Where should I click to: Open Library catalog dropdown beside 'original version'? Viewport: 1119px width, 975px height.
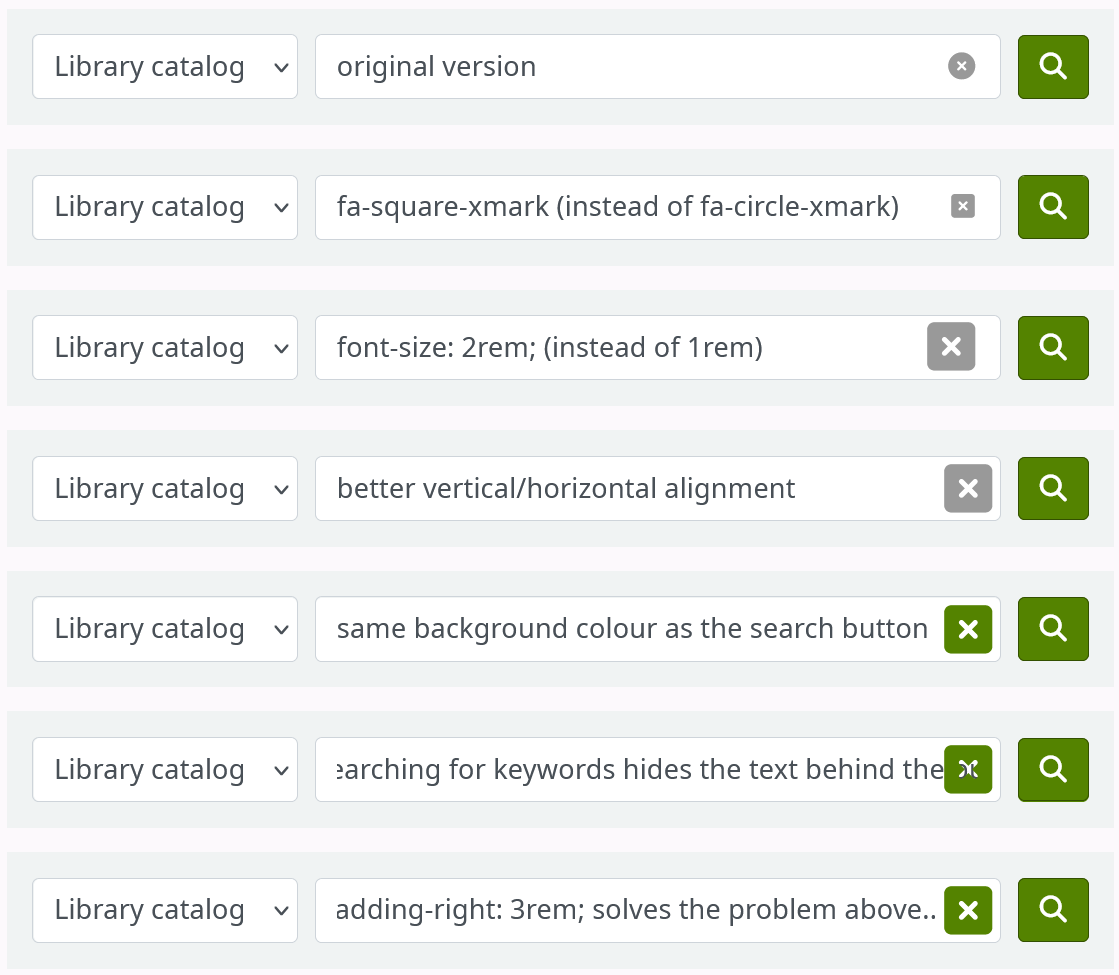coord(165,67)
